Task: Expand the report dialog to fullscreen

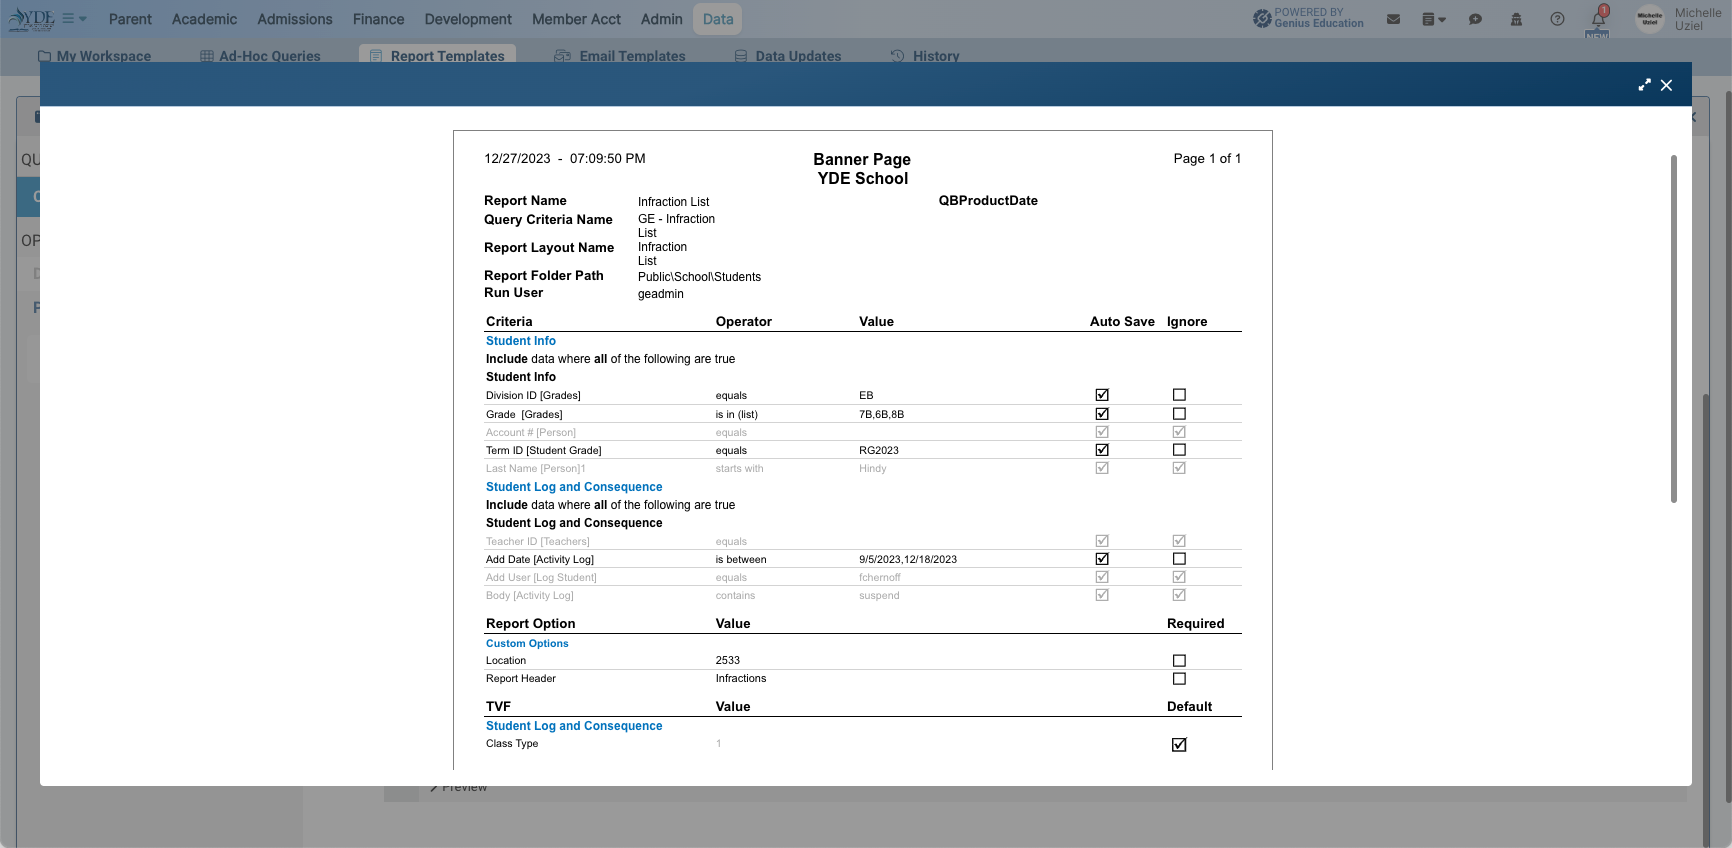Action: click(1644, 85)
